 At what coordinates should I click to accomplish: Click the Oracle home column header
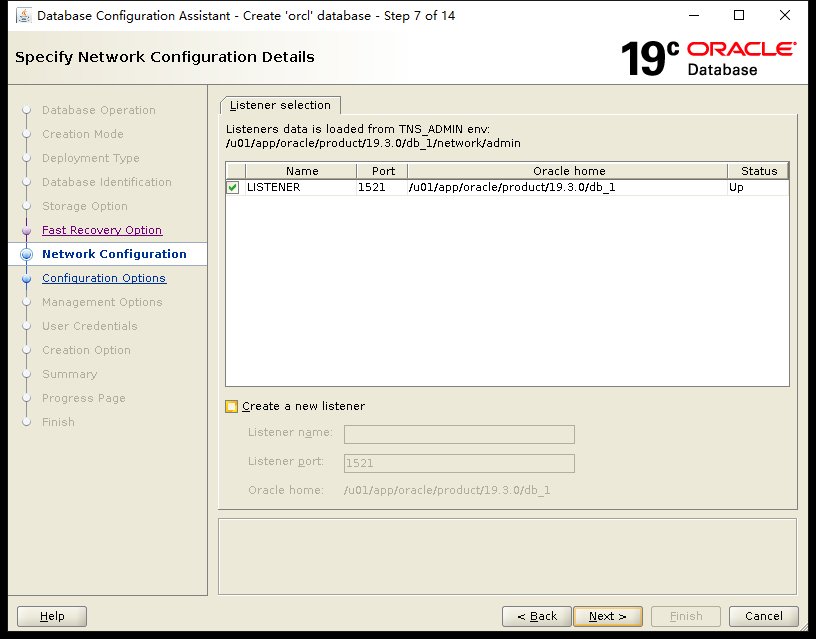pos(568,171)
